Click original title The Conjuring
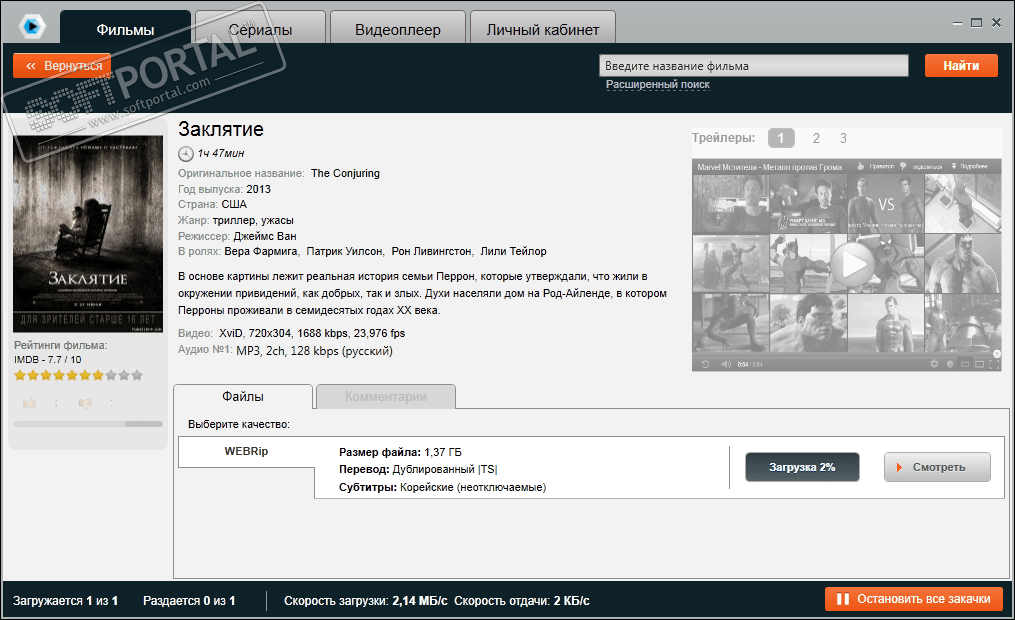Image resolution: width=1015 pixels, height=620 pixels. pos(345,173)
